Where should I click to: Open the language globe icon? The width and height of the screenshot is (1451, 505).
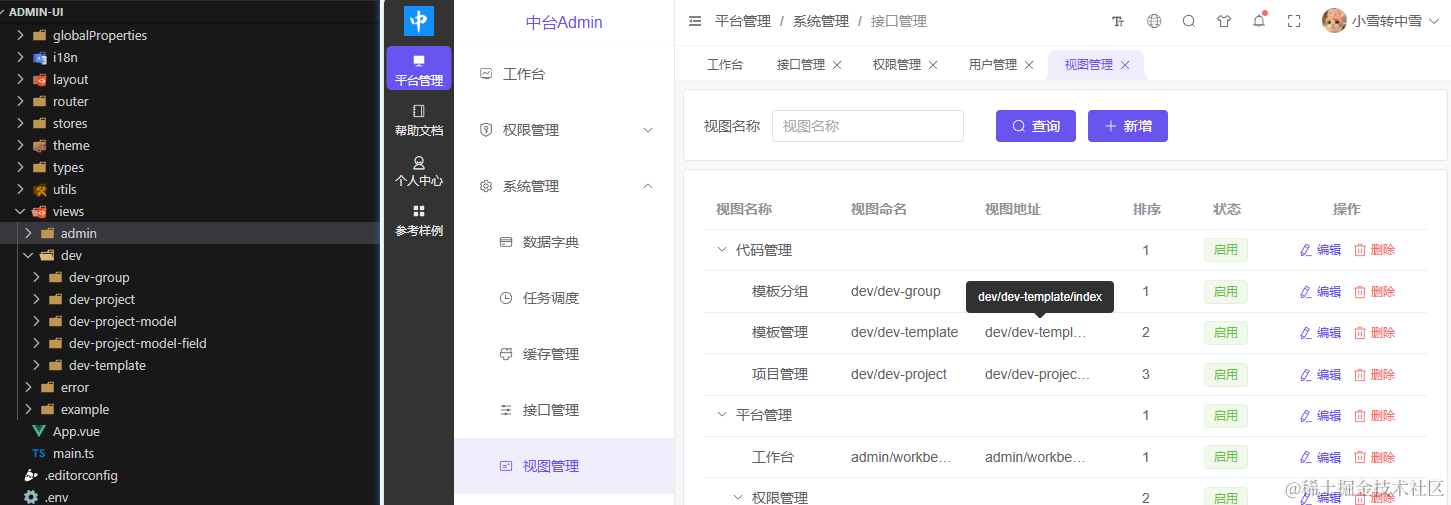click(1154, 21)
